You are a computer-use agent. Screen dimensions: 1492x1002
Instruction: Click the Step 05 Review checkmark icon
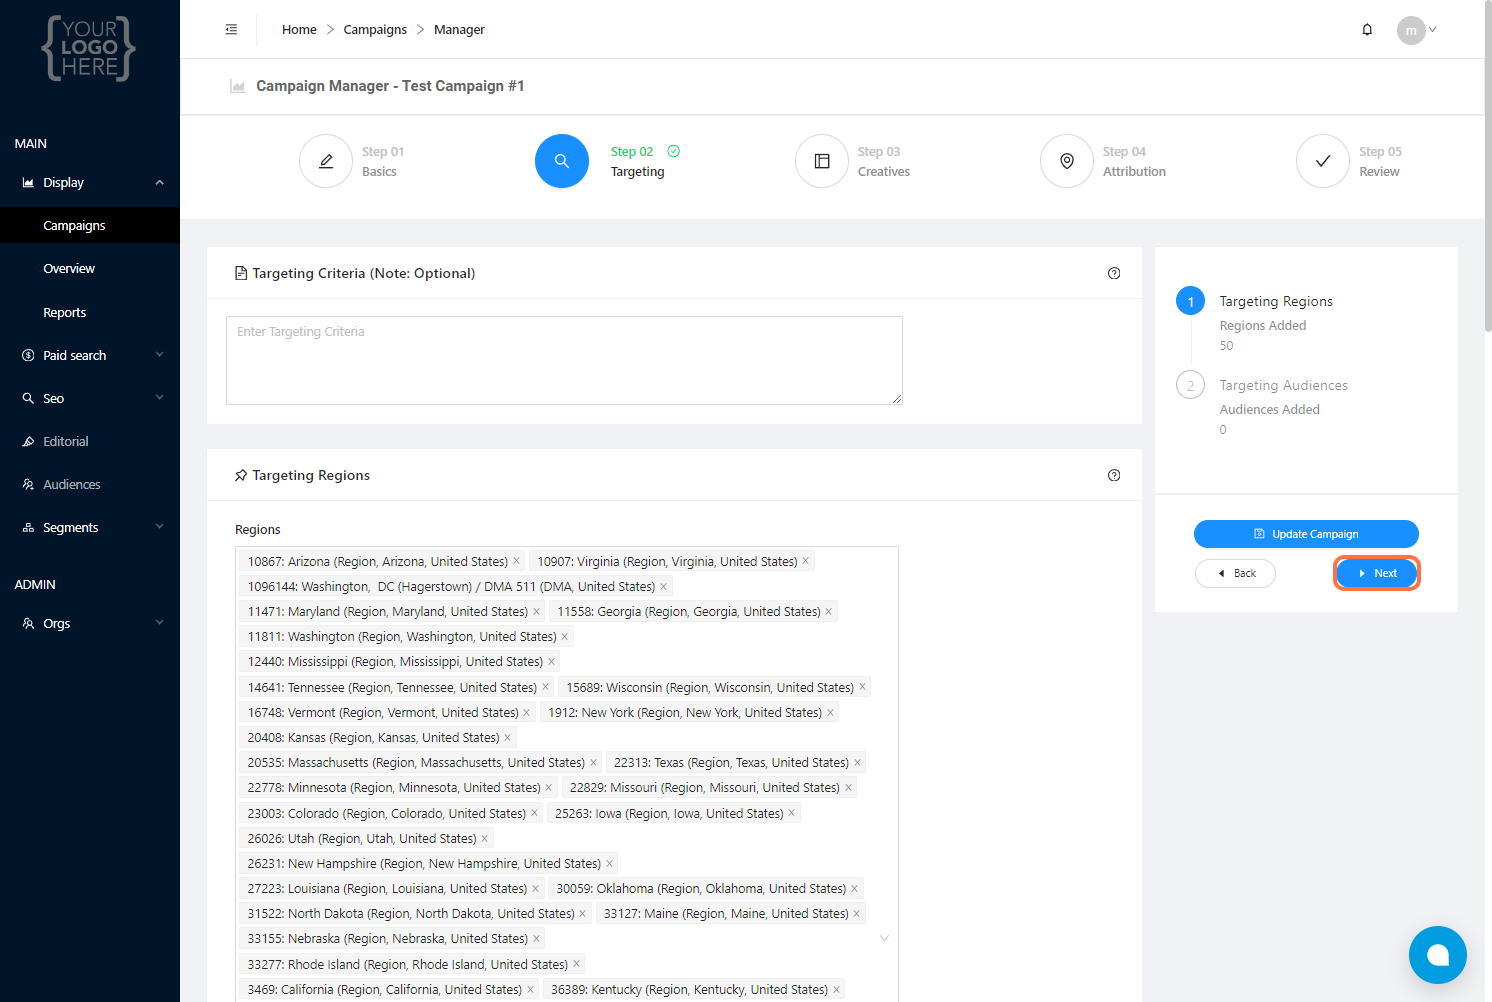coord(1323,161)
